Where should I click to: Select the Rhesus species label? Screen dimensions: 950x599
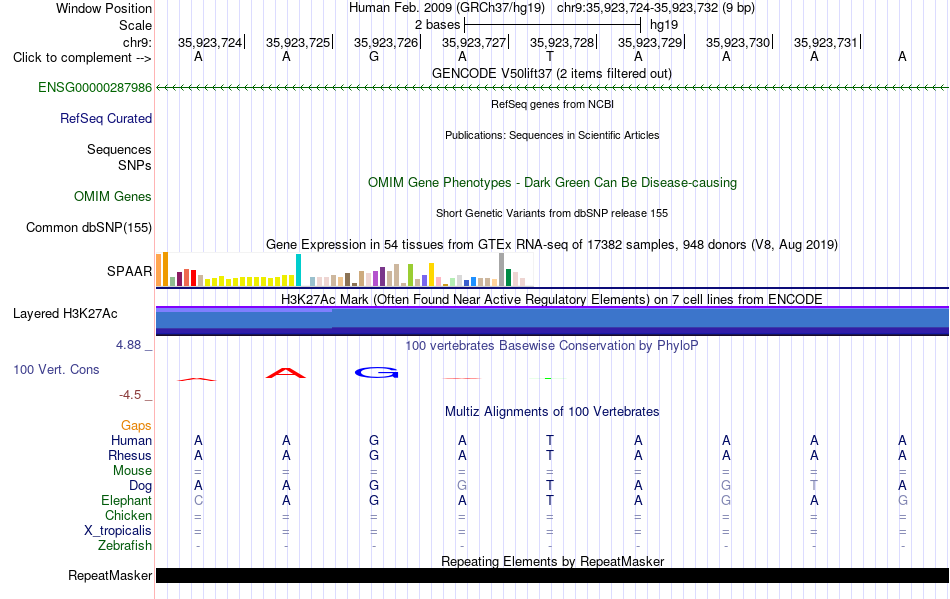tap(130, 455)
